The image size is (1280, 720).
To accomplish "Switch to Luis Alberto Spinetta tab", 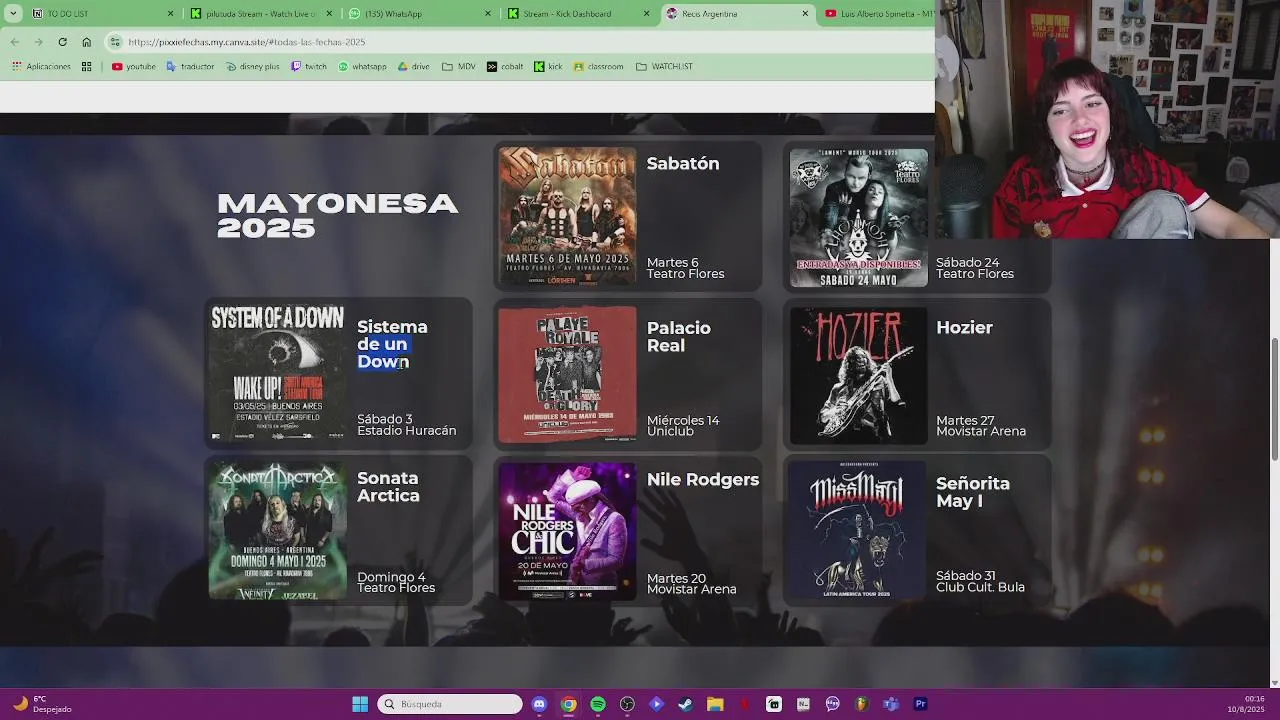I will point(878,14).
